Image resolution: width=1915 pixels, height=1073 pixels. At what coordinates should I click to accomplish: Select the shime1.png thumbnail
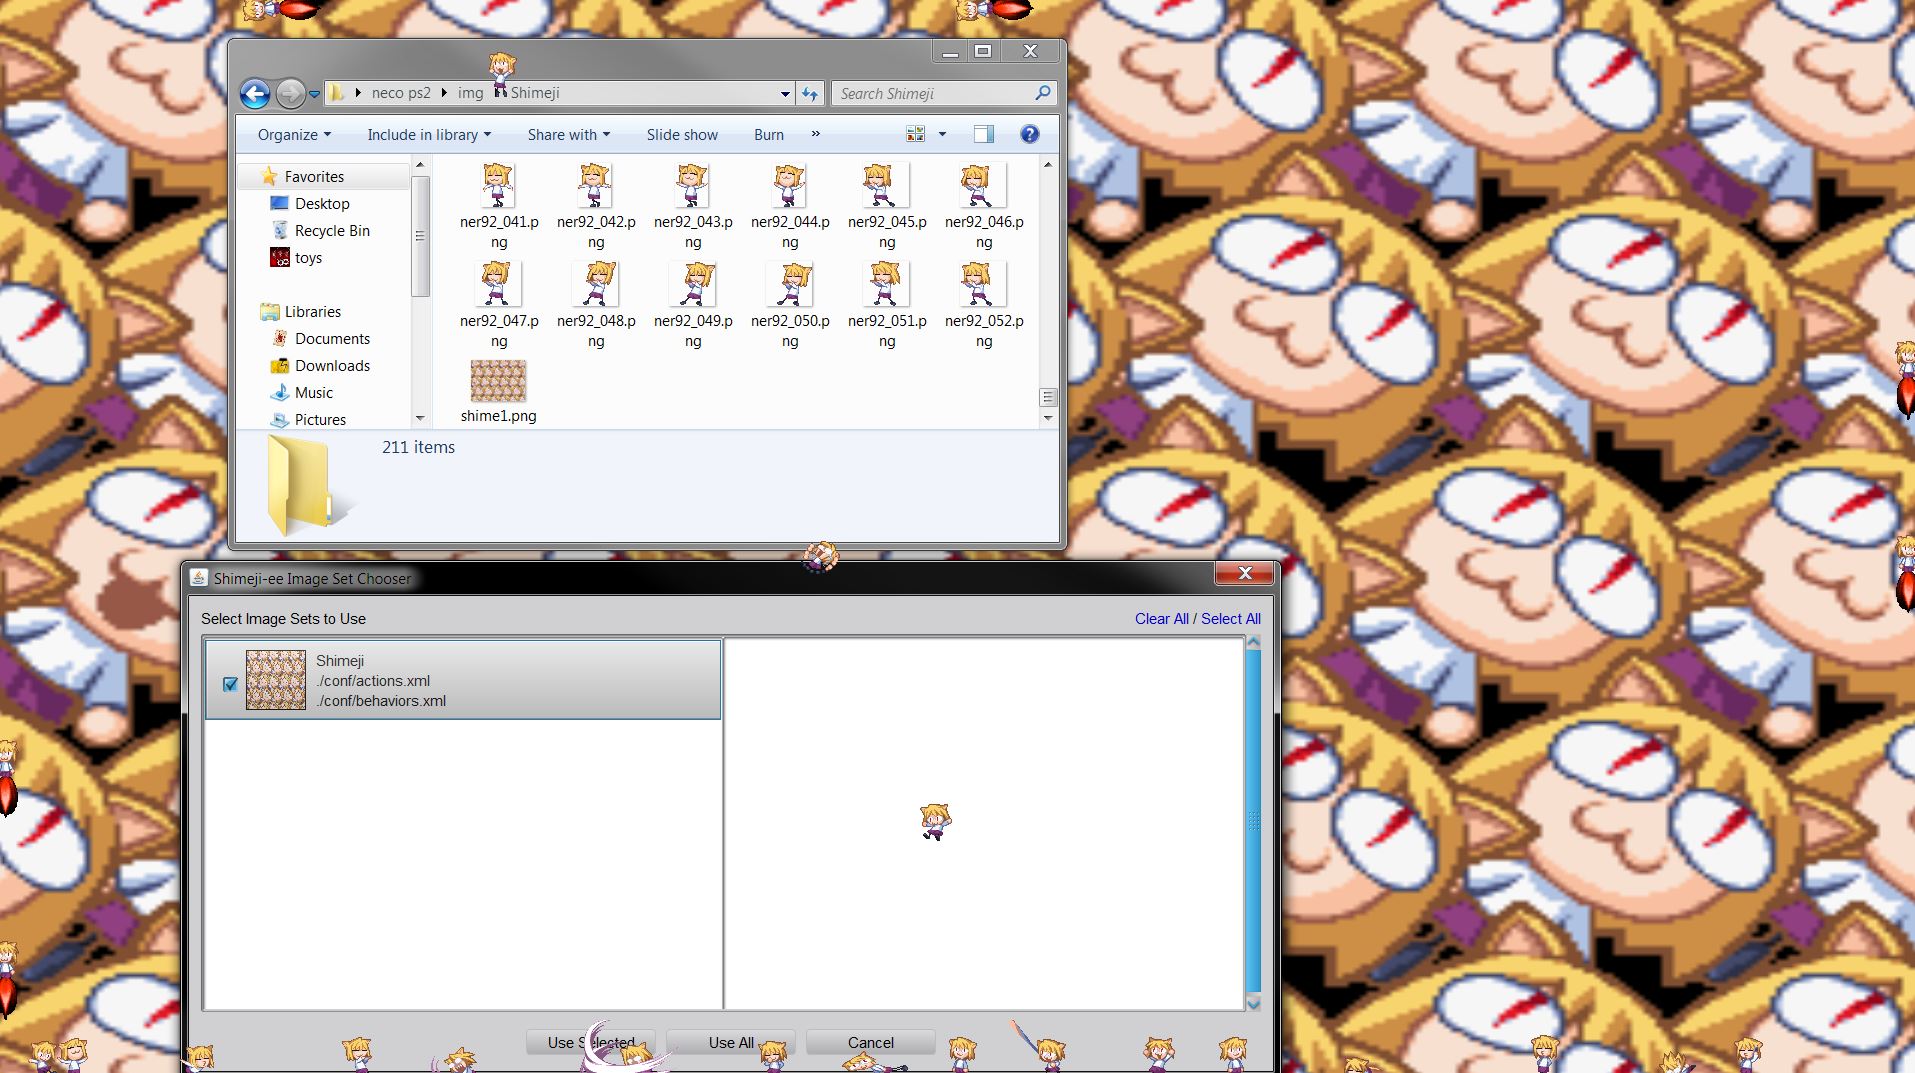[x=498, y=381]
